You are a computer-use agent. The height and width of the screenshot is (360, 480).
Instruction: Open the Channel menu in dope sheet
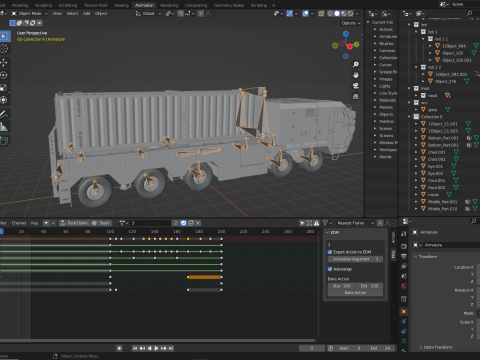coord(19,223)
